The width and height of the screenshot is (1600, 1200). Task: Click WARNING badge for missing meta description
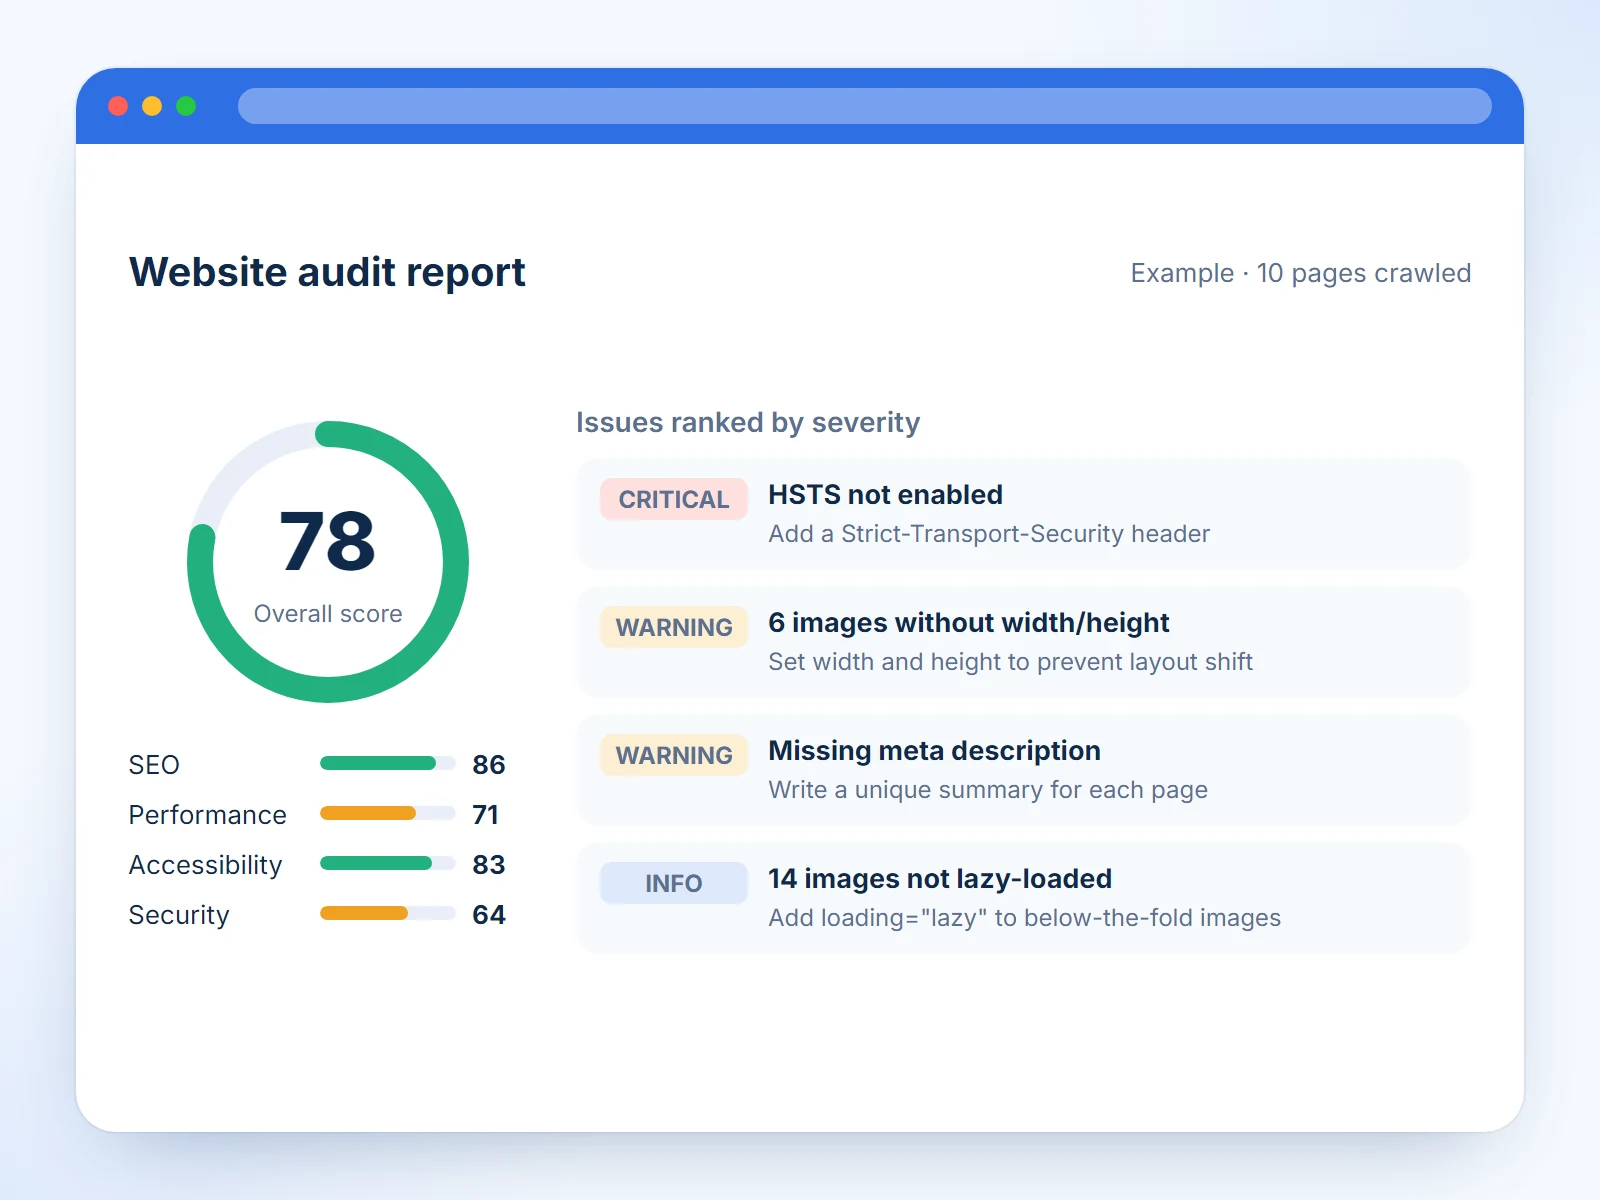[674, 755]
